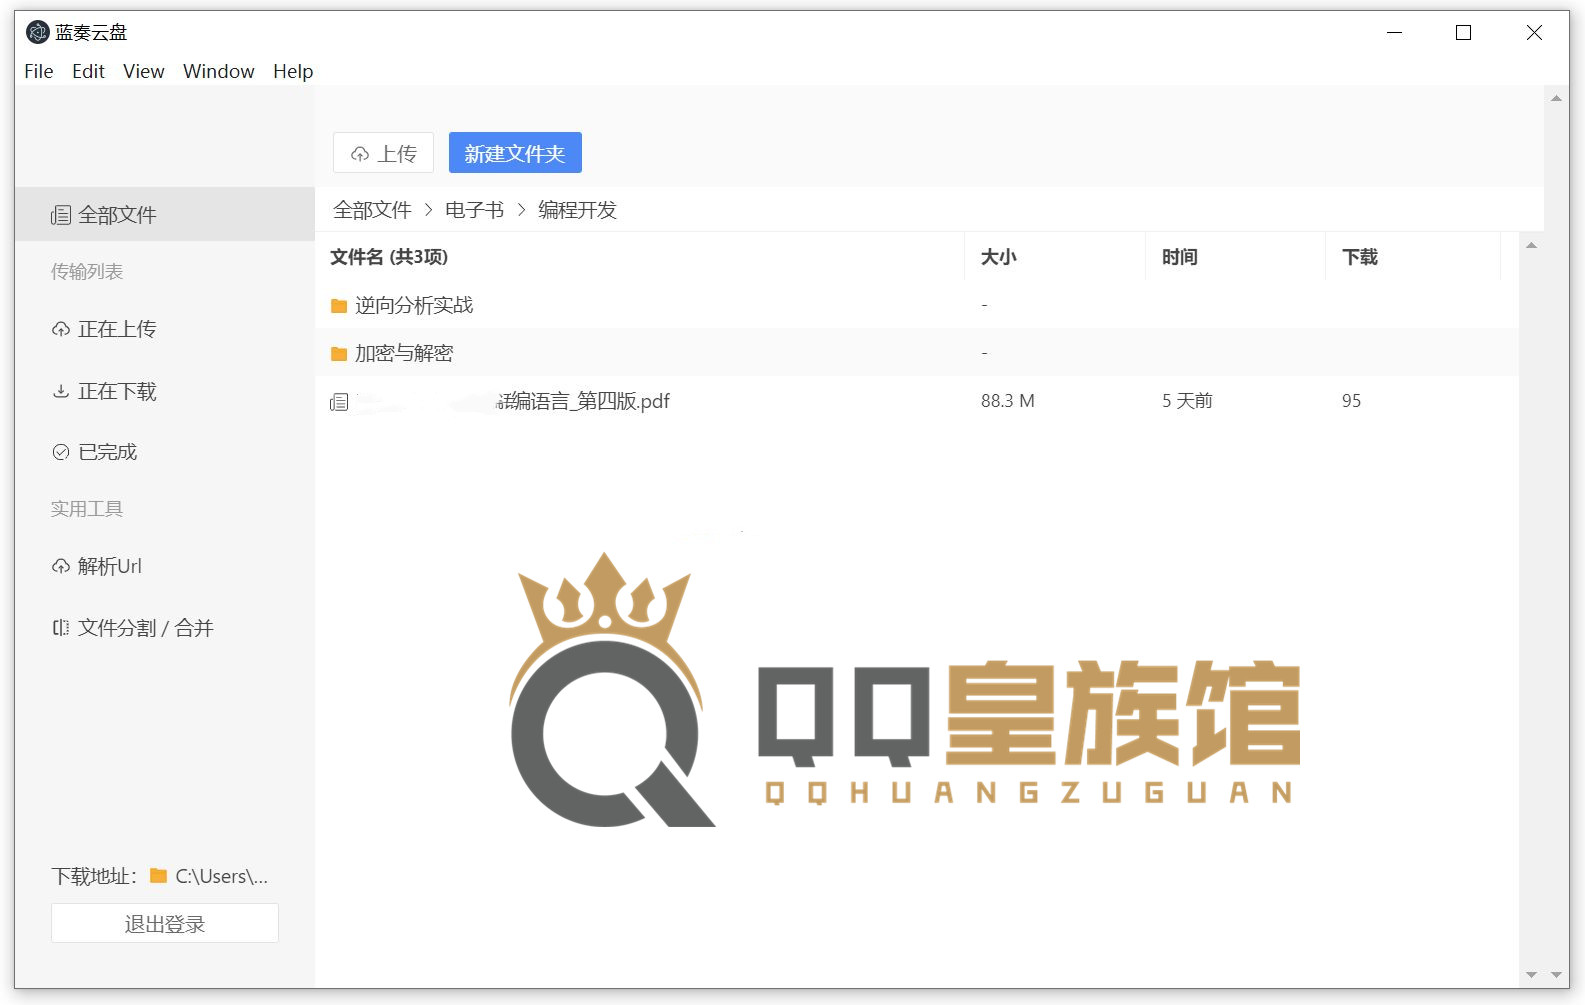1585x1005 pixels.
Task: Log out with 退出登录 button
Action: pyautogui.click(x=165, y=923)
